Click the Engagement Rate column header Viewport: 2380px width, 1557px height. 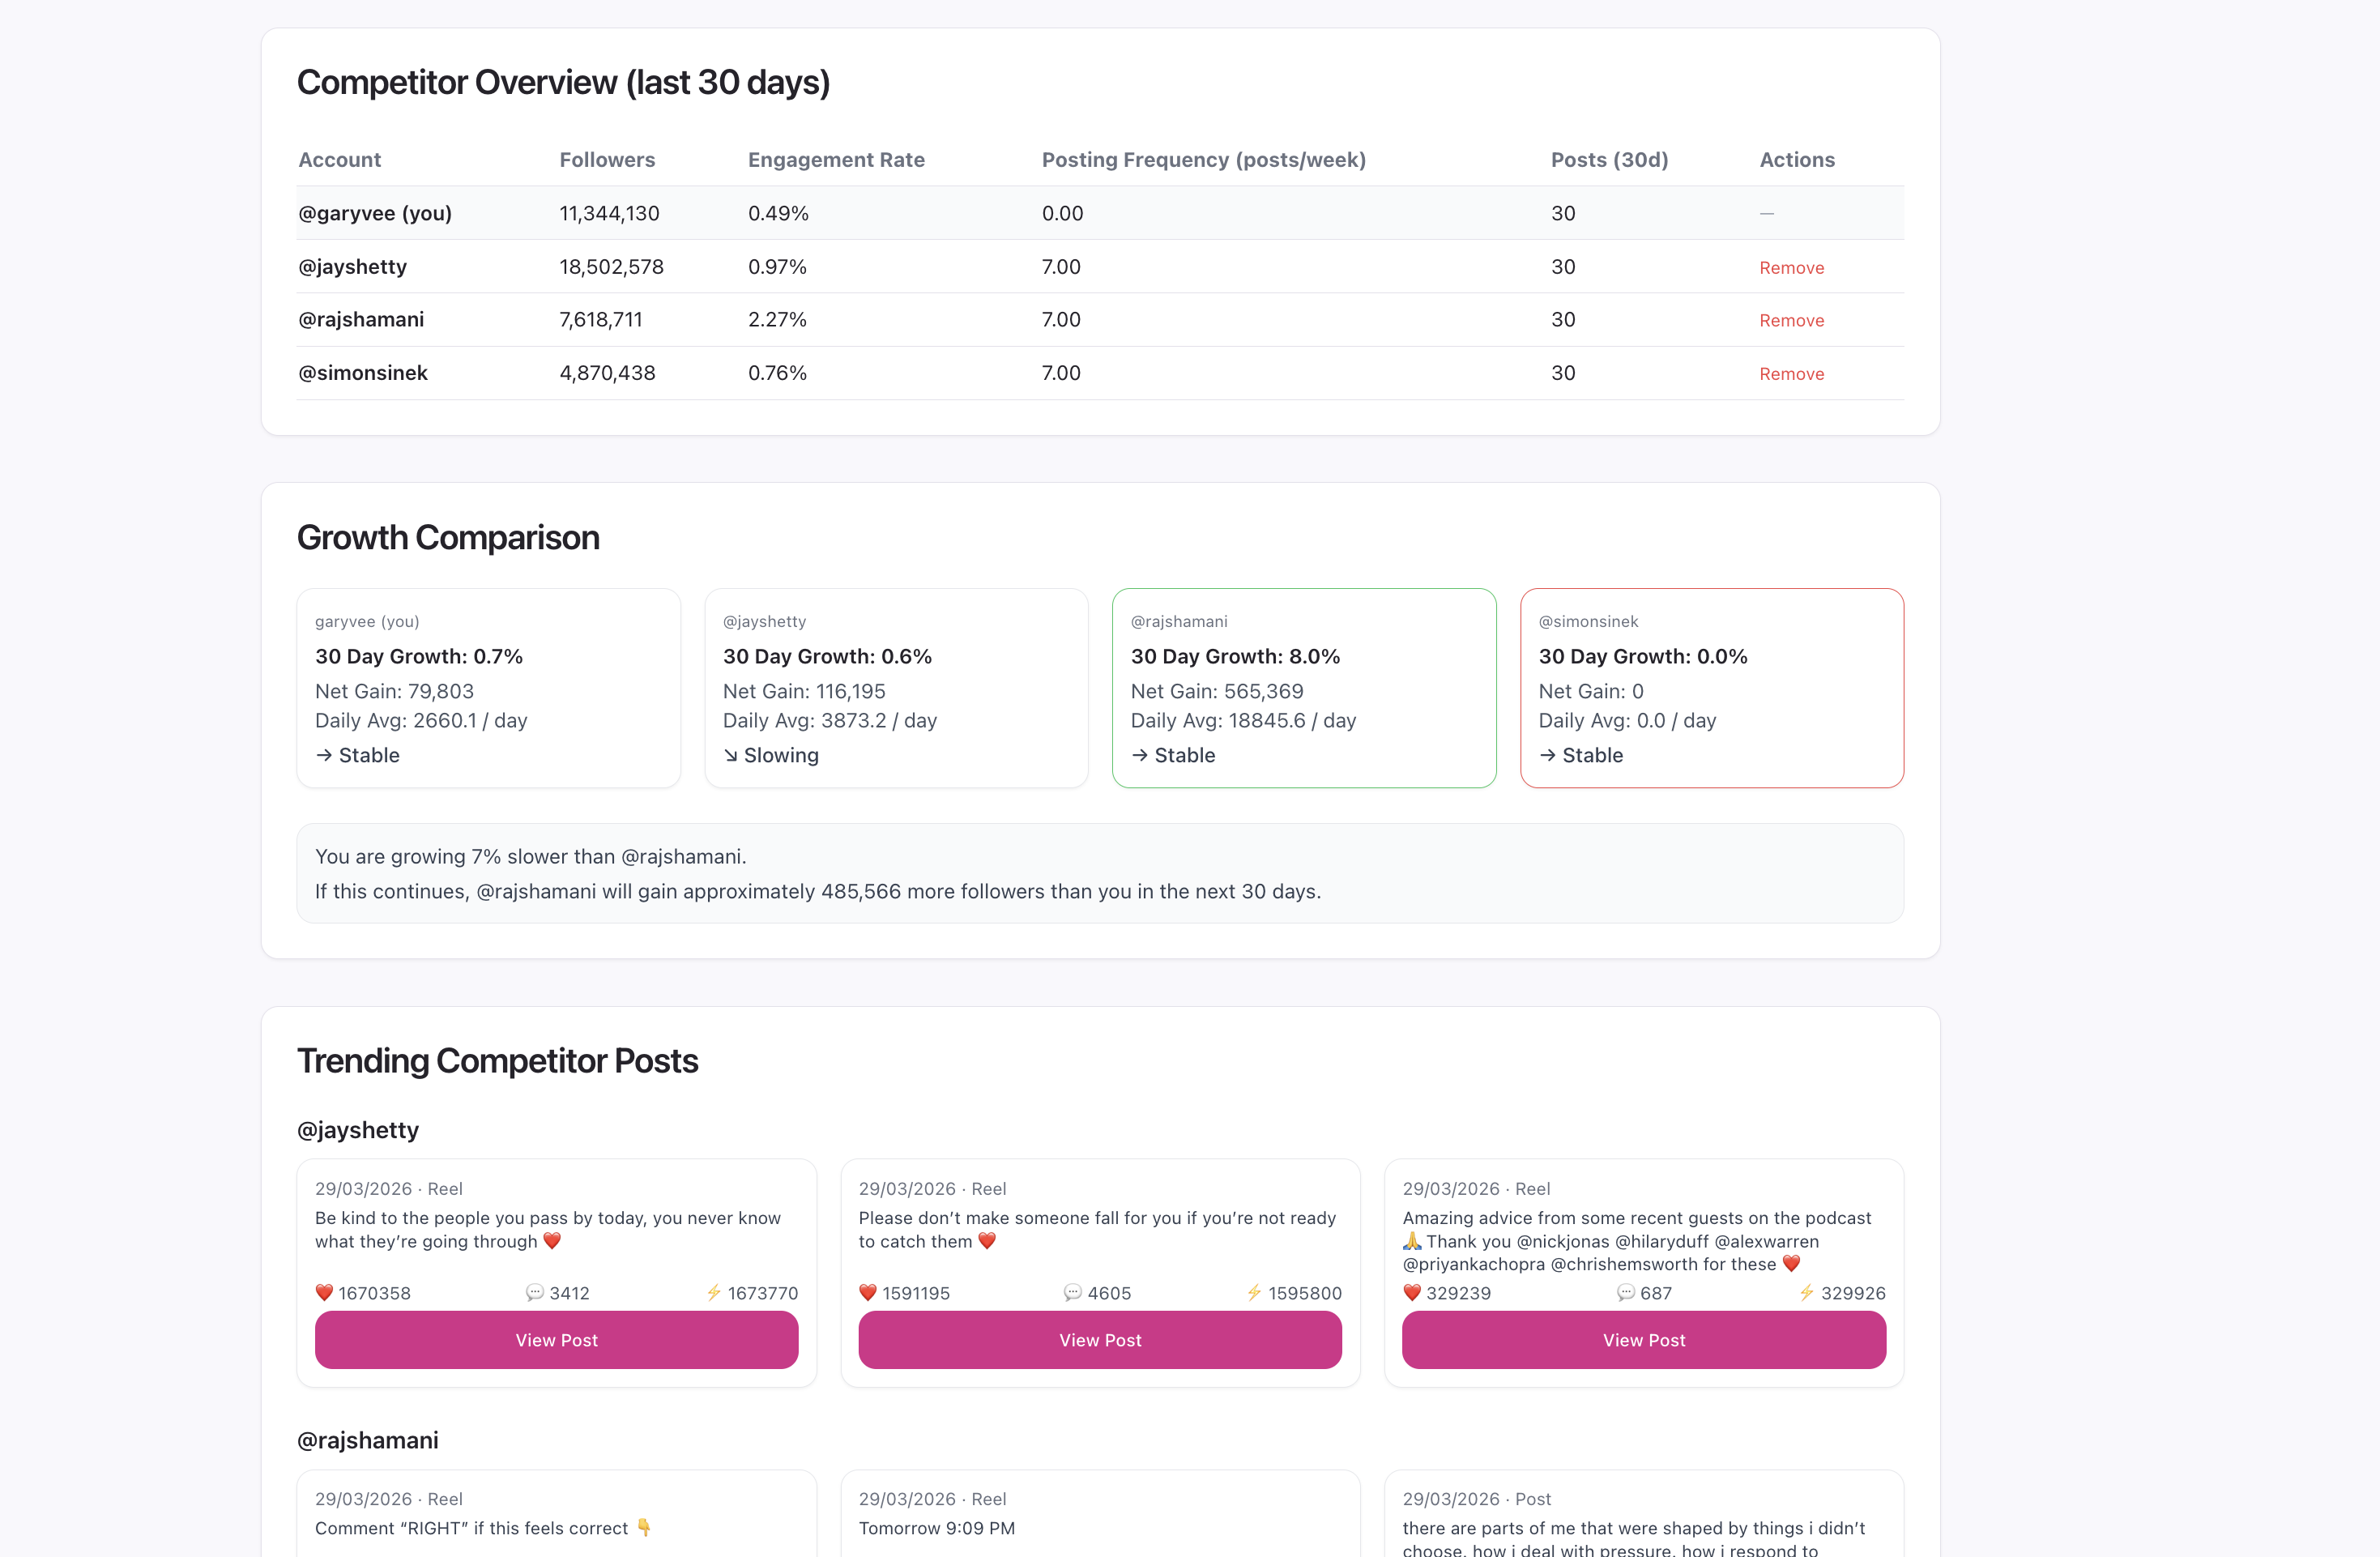836,160
